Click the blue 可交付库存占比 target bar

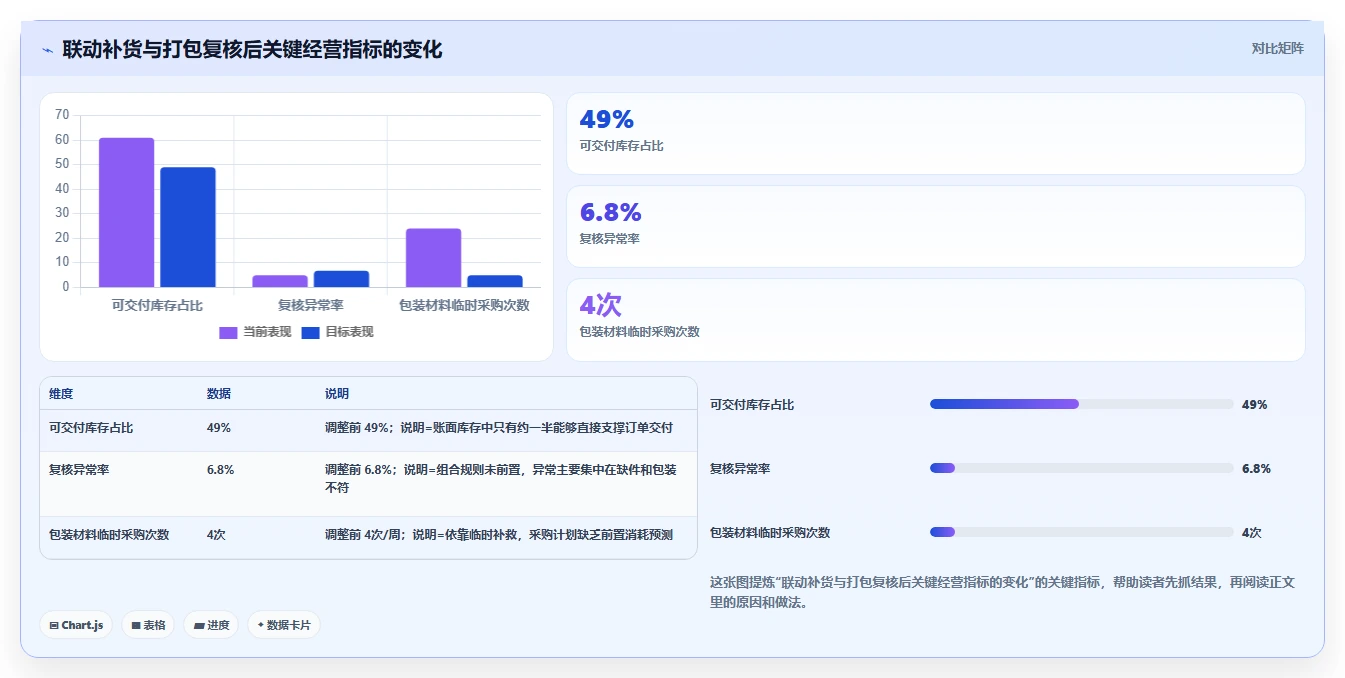[188, 228]
